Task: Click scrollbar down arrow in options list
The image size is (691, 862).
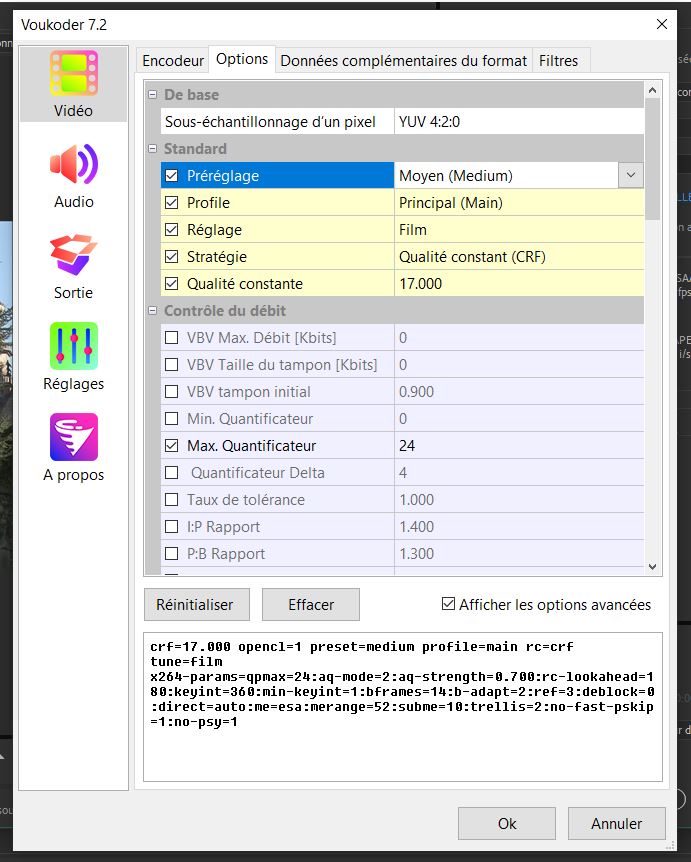Action: click(x=653, y=566)
